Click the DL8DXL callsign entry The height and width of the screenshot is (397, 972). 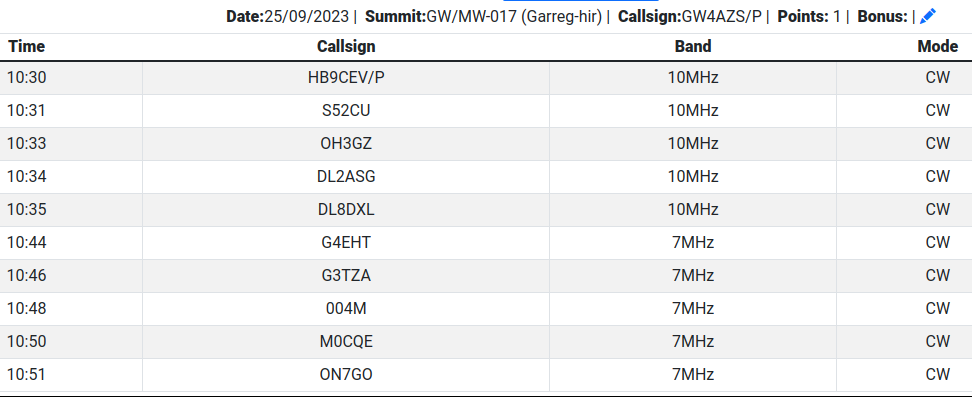[x=346, y=210]
